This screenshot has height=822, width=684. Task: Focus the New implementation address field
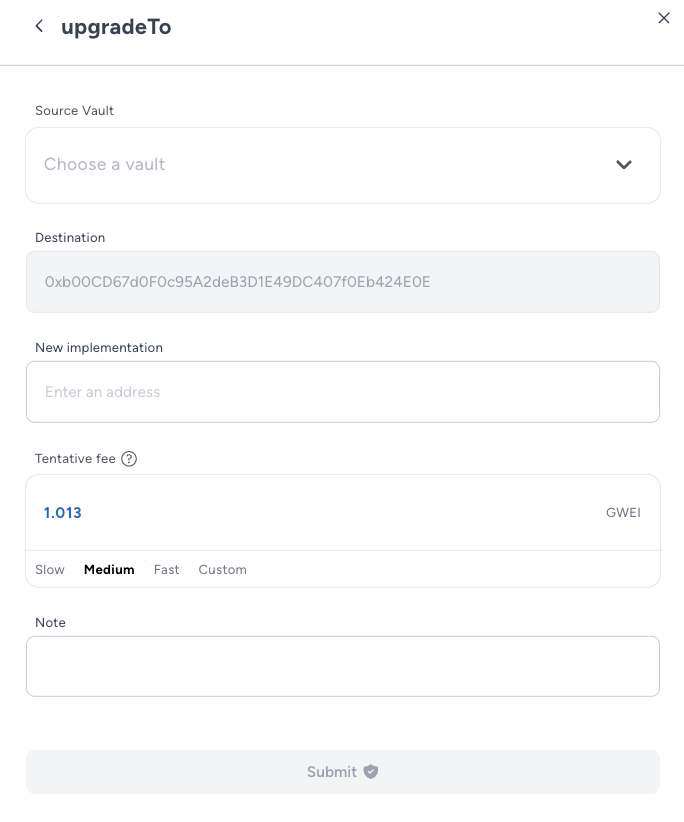343,392
